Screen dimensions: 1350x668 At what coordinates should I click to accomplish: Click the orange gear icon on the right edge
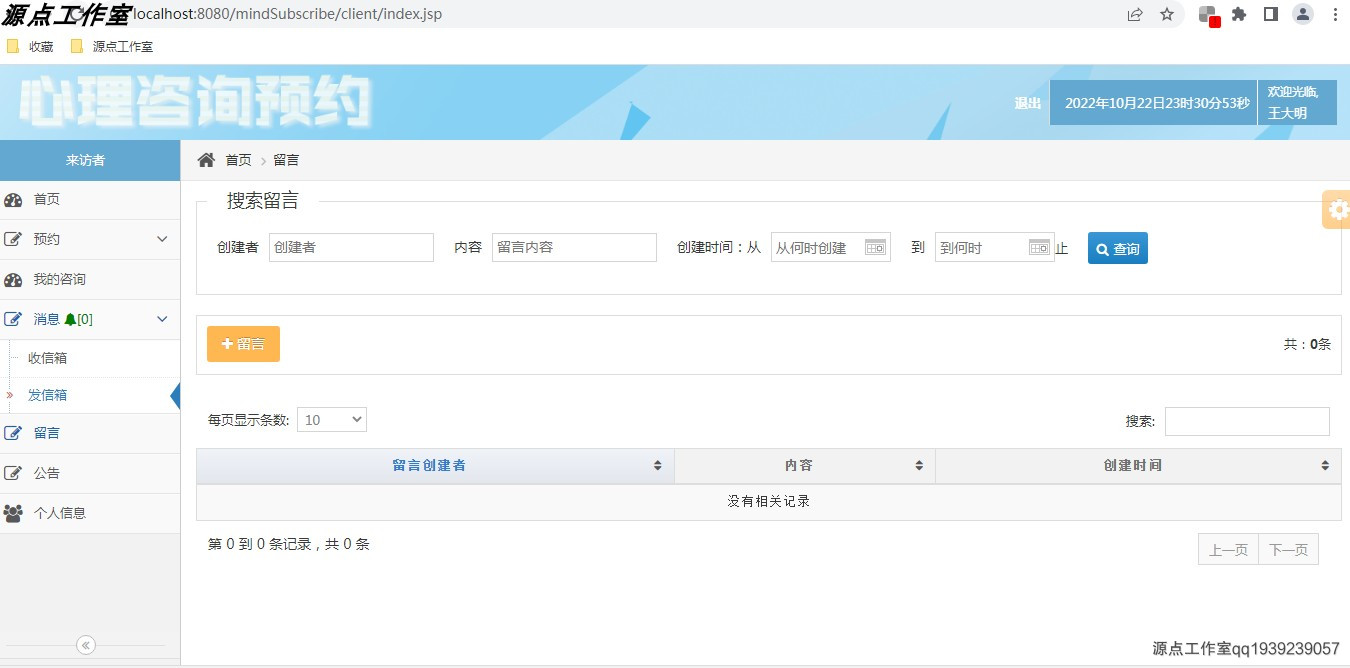pos(1337,209)
